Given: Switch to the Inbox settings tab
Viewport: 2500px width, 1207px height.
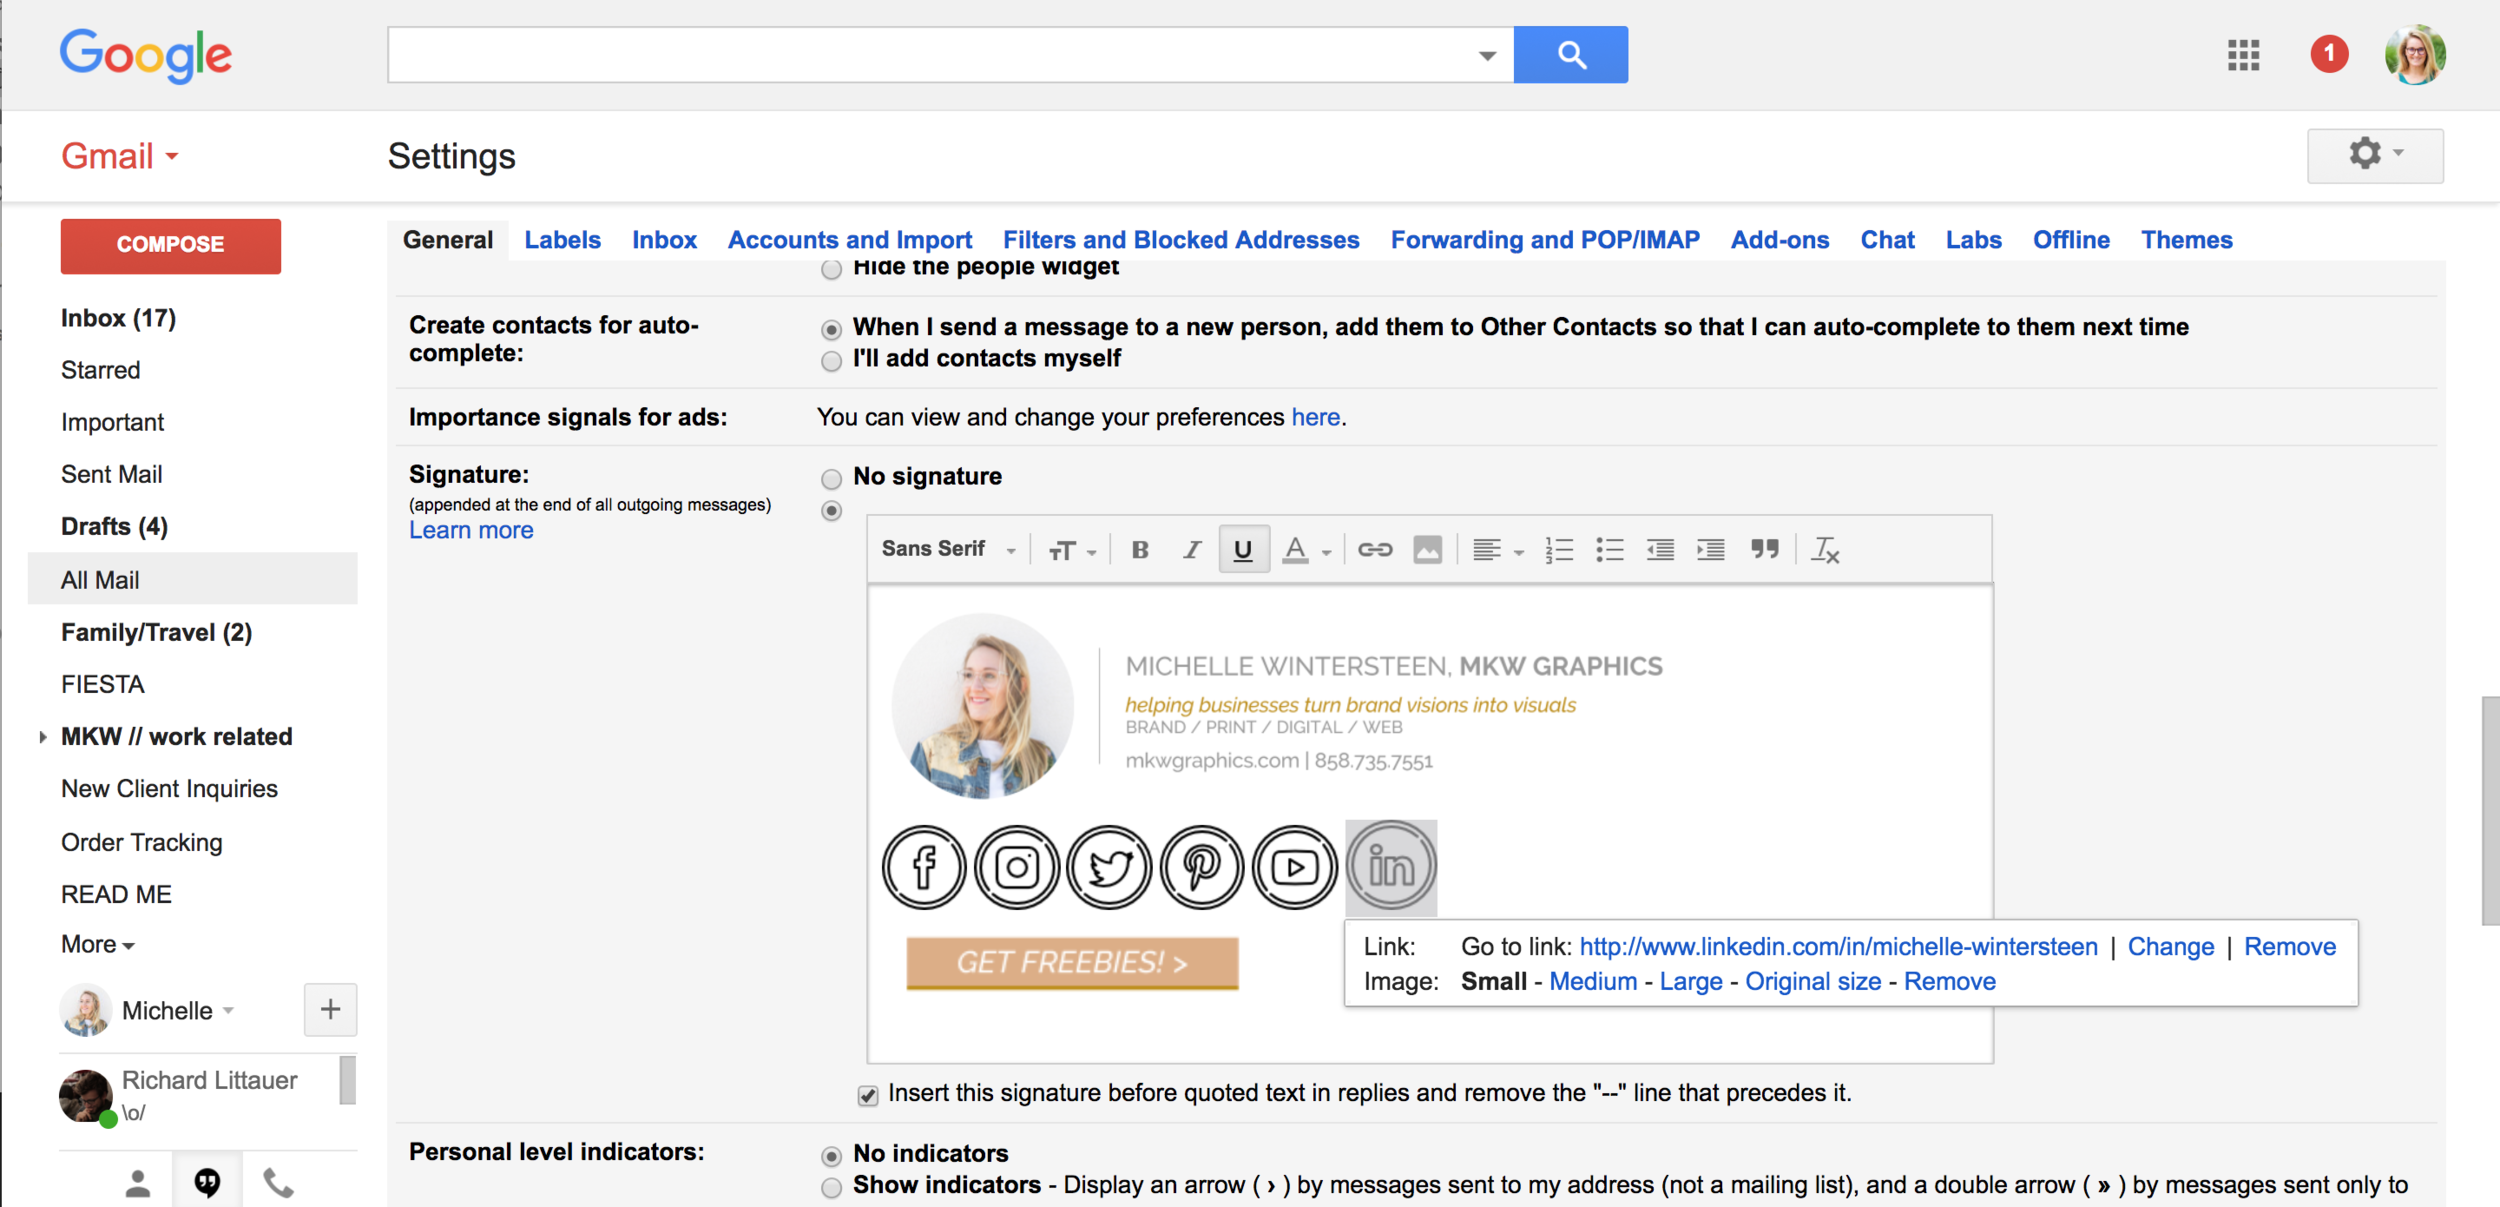Looking at the screenshot, I should click(x=664, y=240).
